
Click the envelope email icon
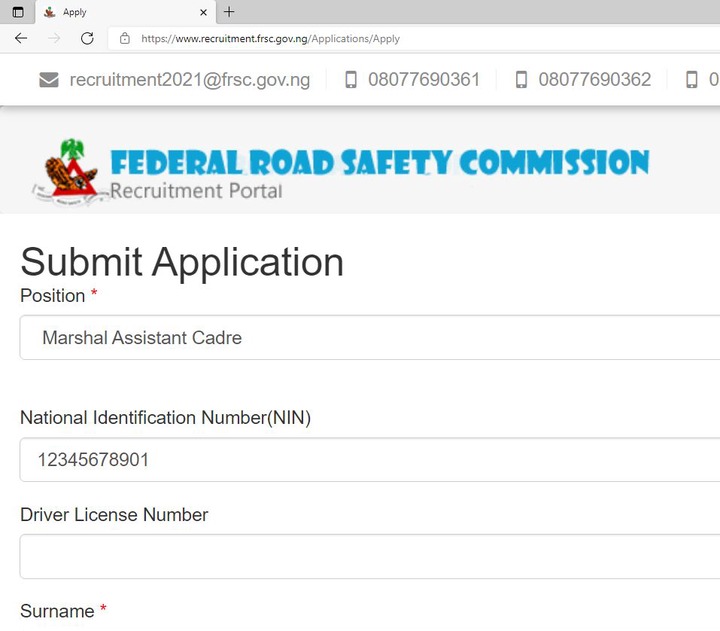click(49, 79)
